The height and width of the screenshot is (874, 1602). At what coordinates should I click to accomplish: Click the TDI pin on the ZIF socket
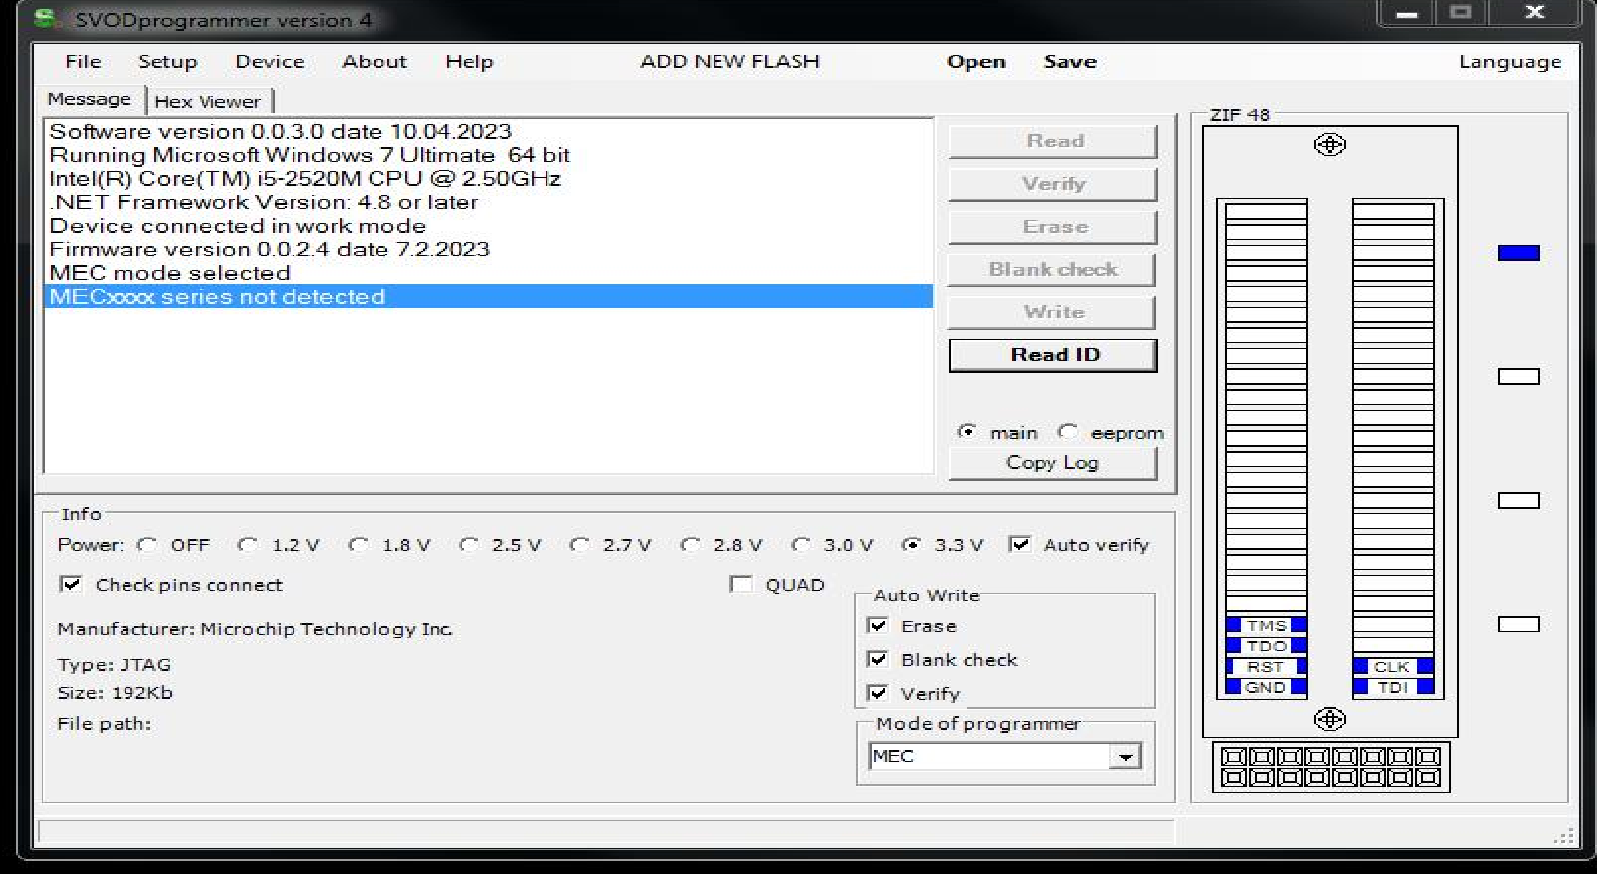(1393, 687)
